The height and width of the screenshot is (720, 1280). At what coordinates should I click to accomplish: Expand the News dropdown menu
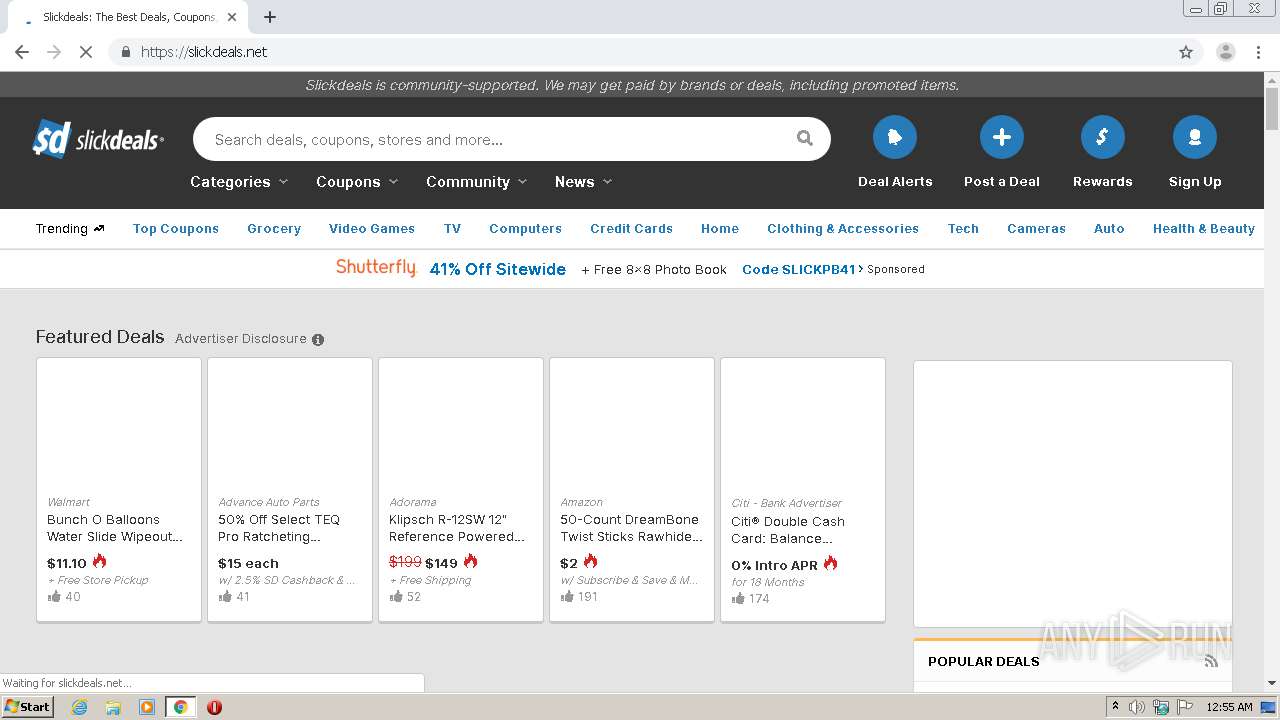click(584, 182)
